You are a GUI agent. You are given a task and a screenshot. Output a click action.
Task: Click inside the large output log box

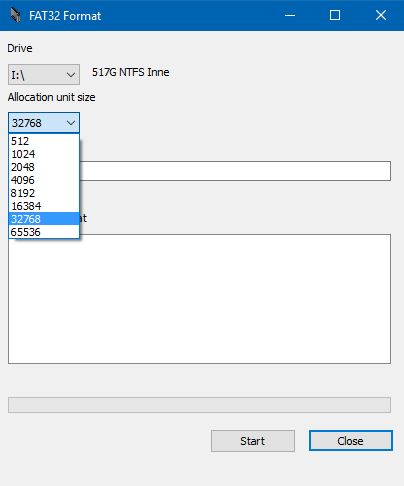[x=199, y=300]
